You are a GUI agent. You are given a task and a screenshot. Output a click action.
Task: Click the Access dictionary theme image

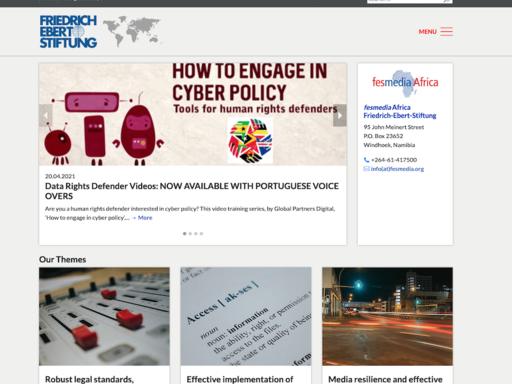click(246, 316)
